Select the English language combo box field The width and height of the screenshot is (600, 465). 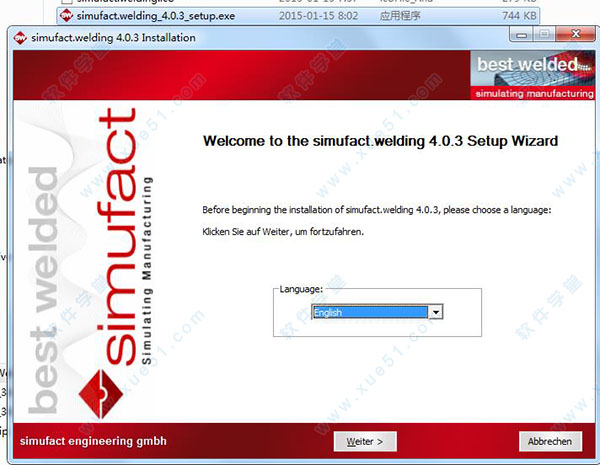point(369,312)
